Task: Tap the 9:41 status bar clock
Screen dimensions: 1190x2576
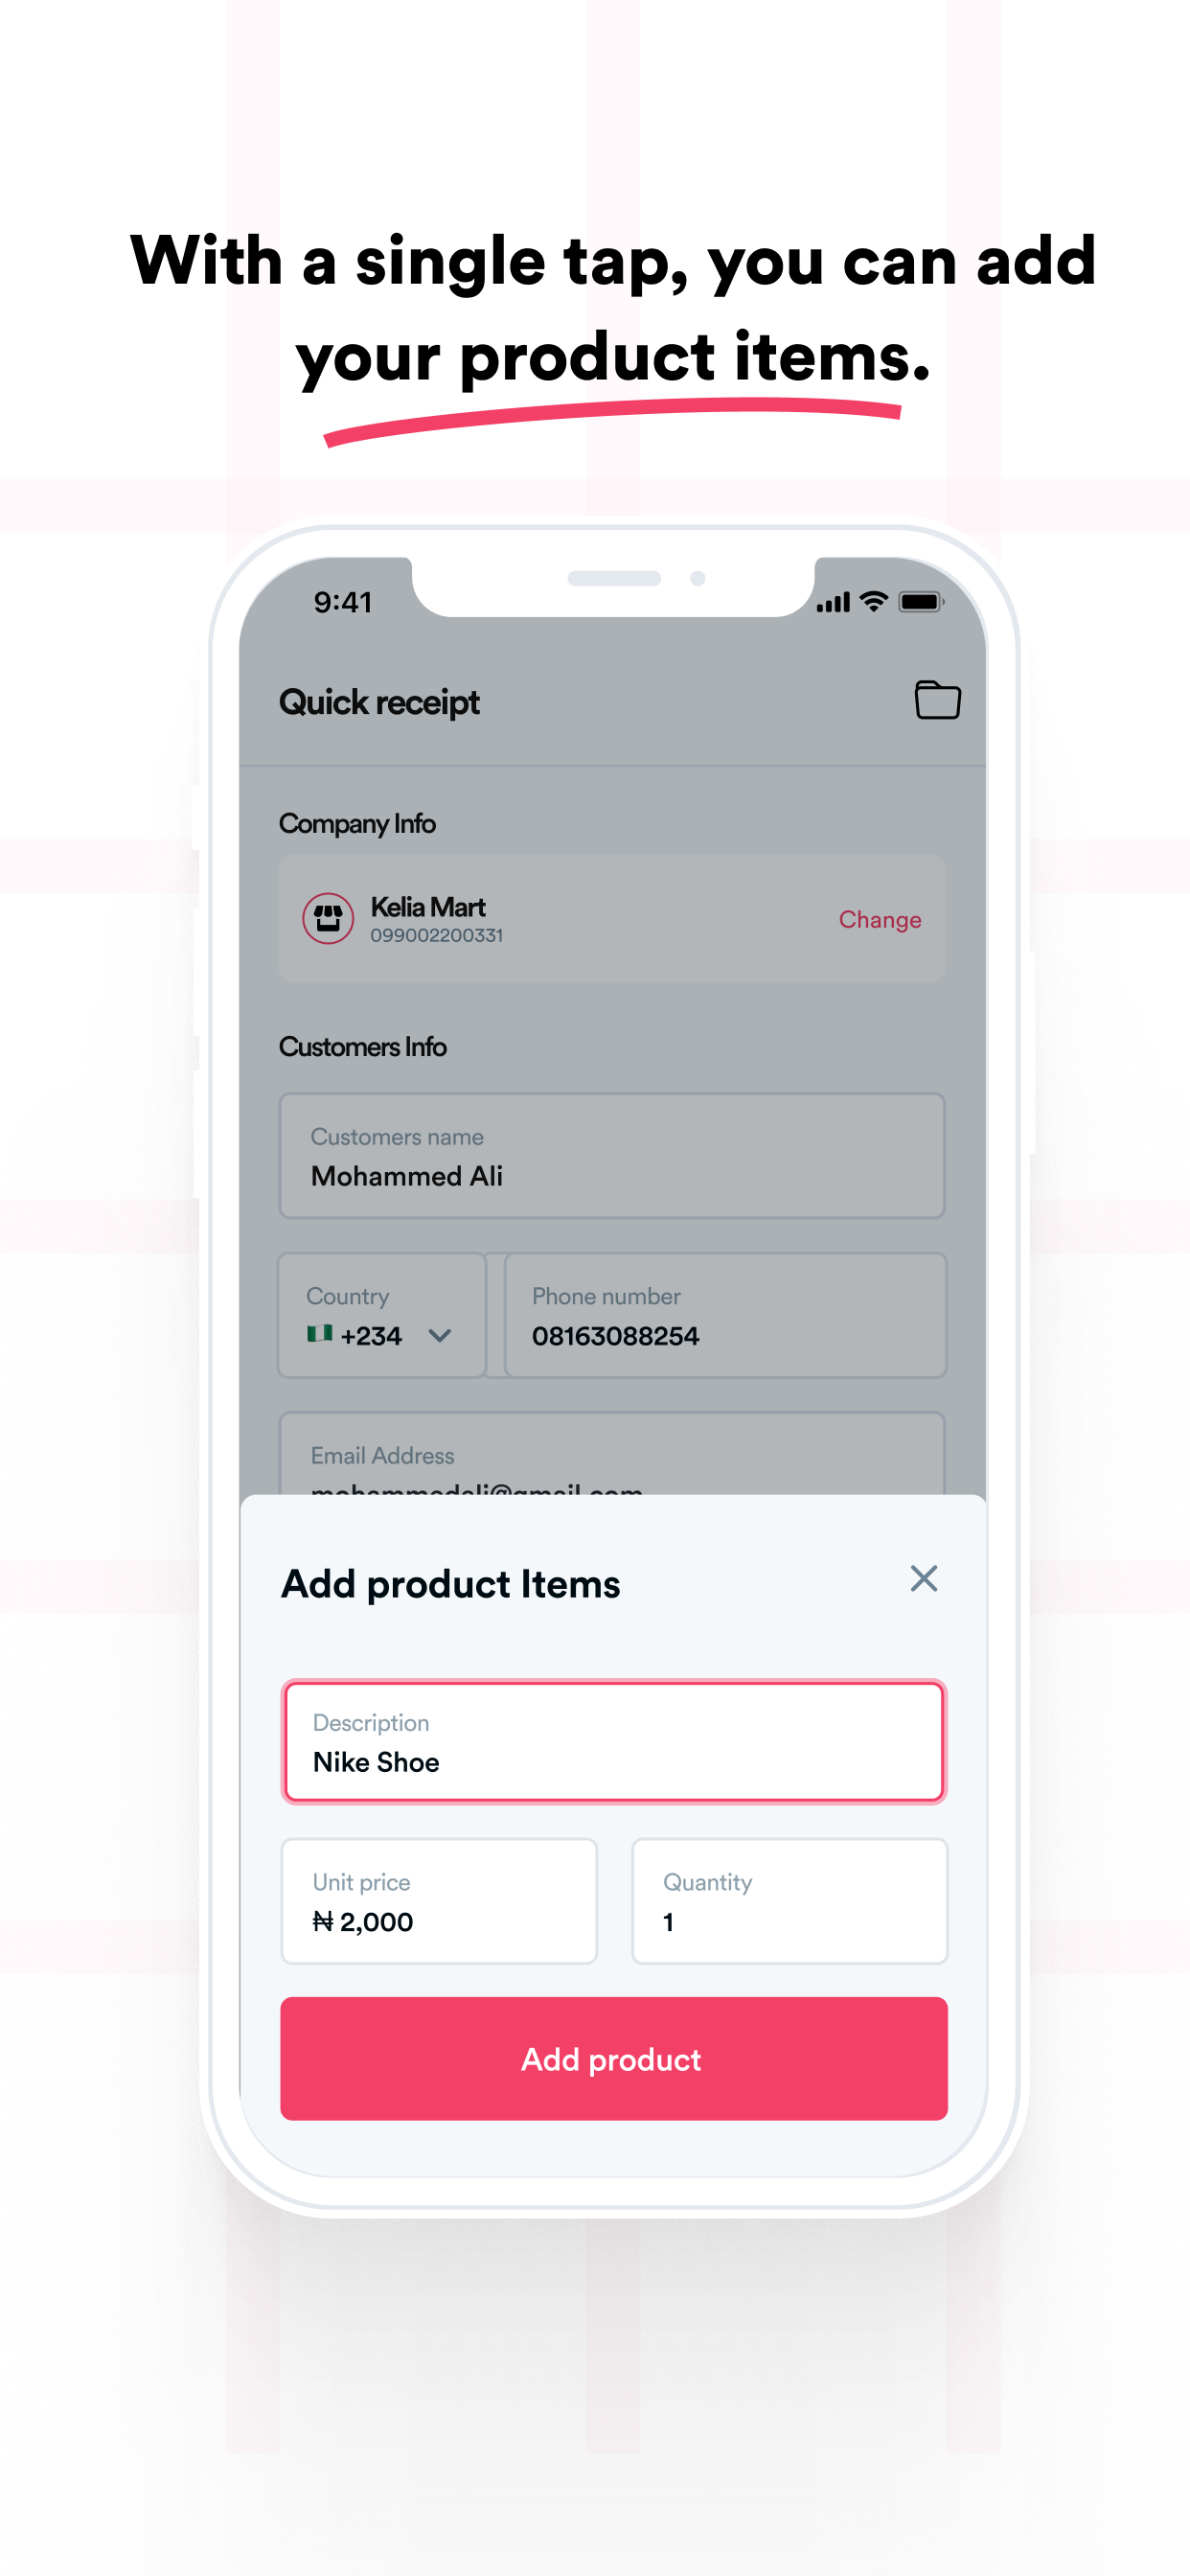Action: (343, 602)
